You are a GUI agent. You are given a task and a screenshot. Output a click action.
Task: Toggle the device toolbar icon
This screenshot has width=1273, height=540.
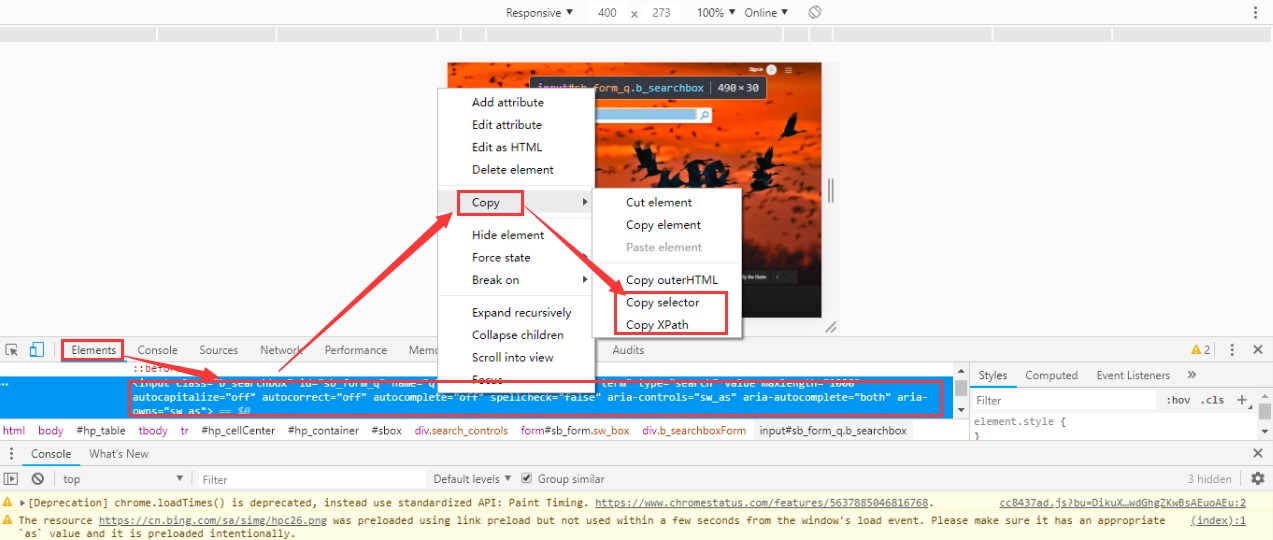(37, 350)
